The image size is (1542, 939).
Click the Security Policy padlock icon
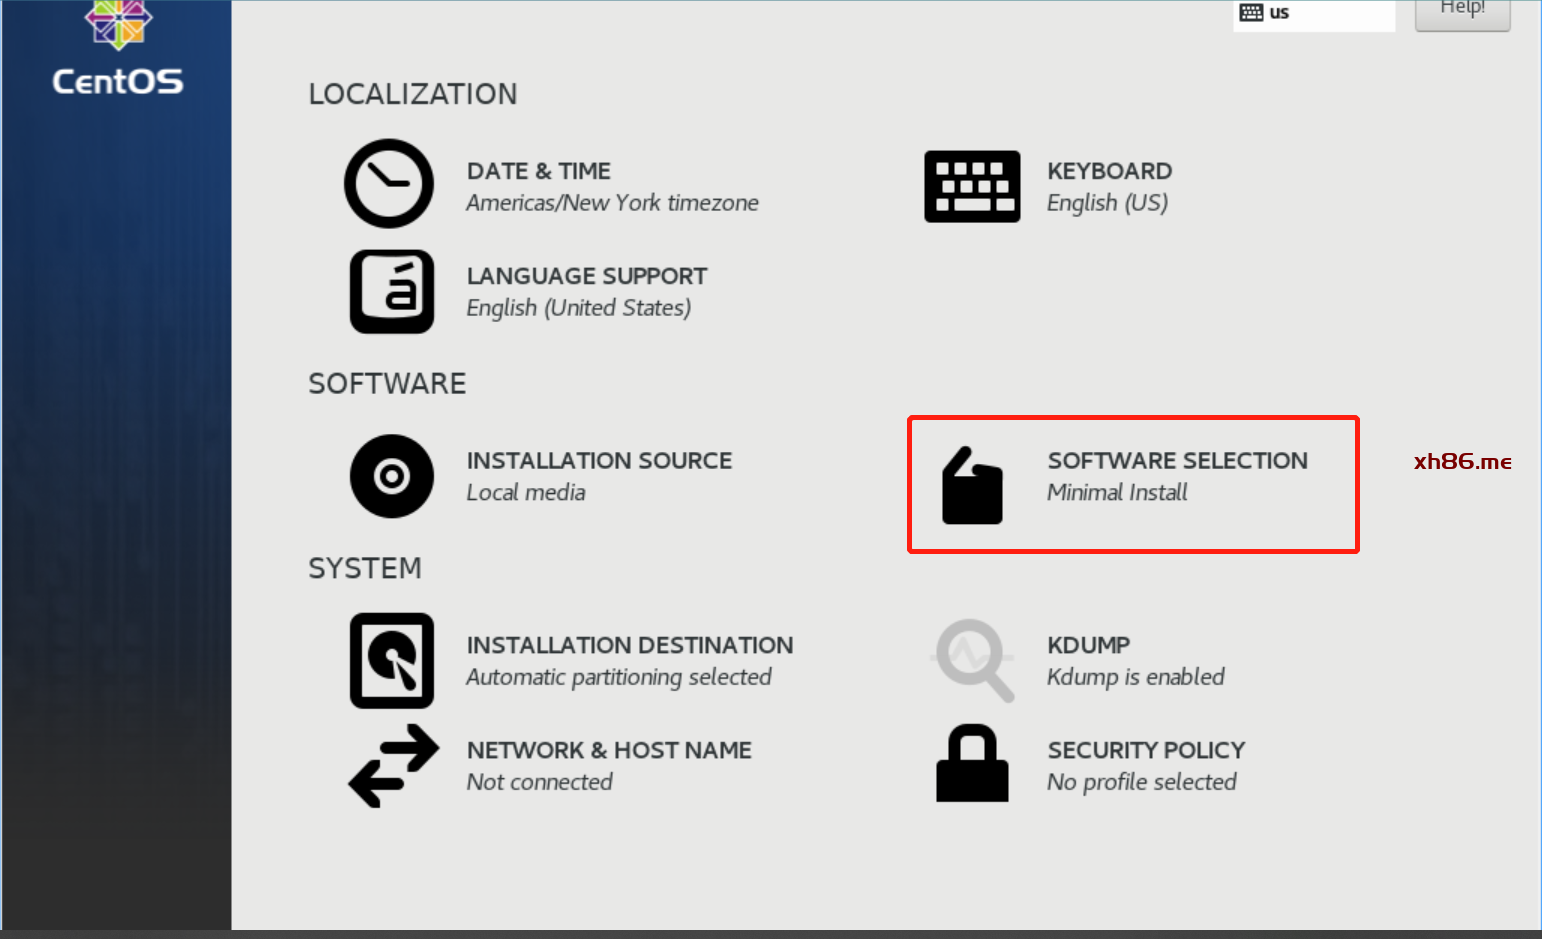click(x=972, y=764)
